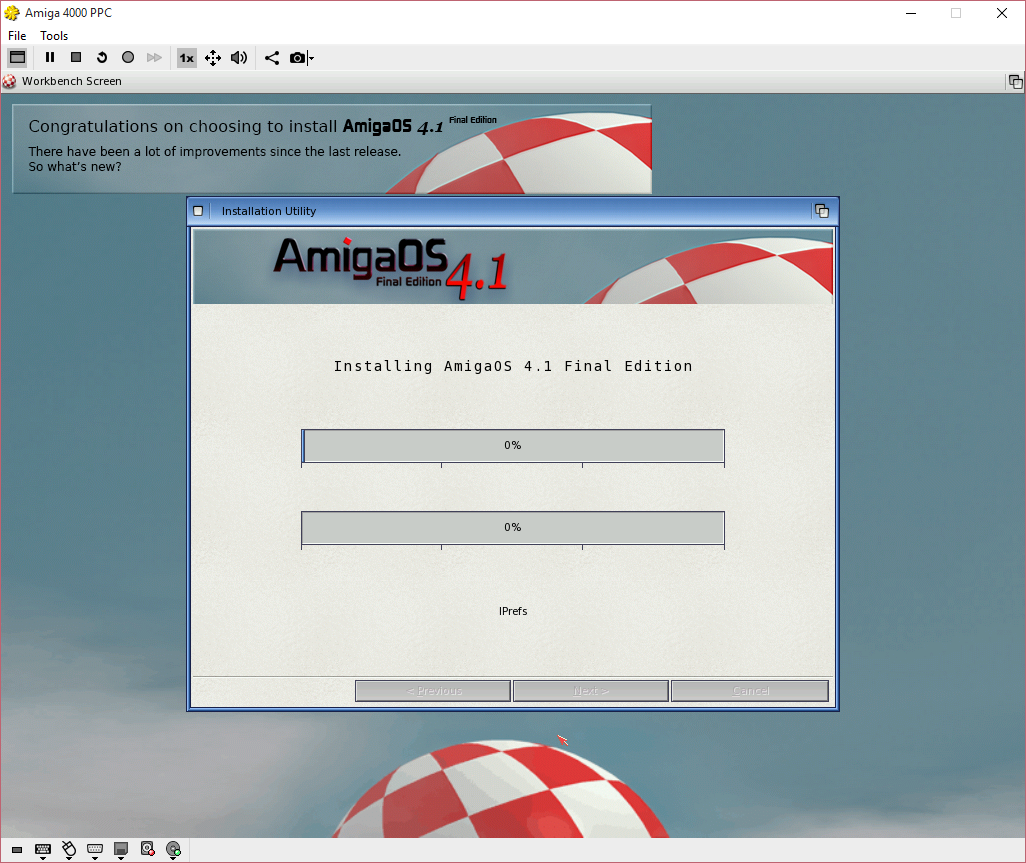1026x863 pixels.
Task: Pause the Amiga emulation
Action: [50, 58]
